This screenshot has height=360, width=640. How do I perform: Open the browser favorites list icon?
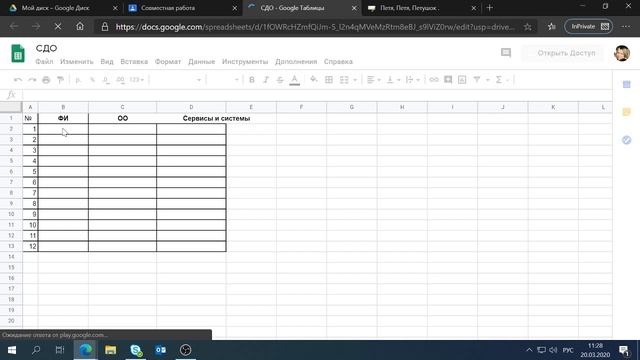coord(552,27)
